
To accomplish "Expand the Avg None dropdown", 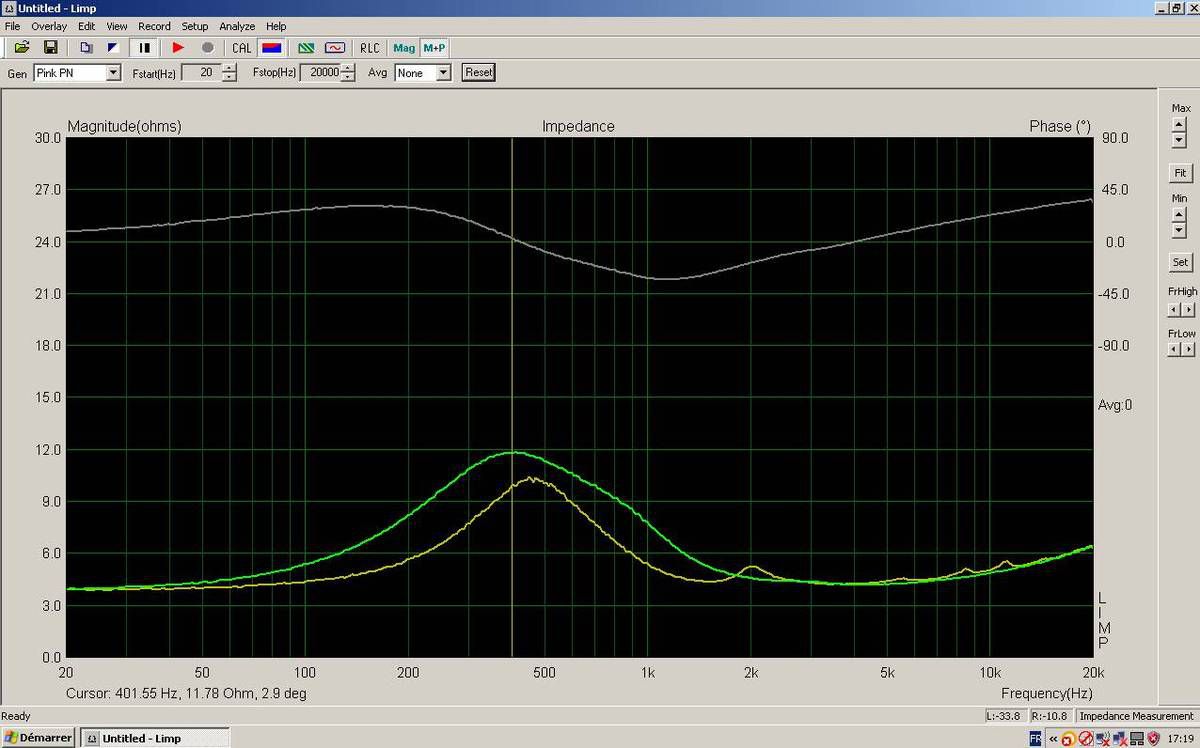I will tap(443, 73).
